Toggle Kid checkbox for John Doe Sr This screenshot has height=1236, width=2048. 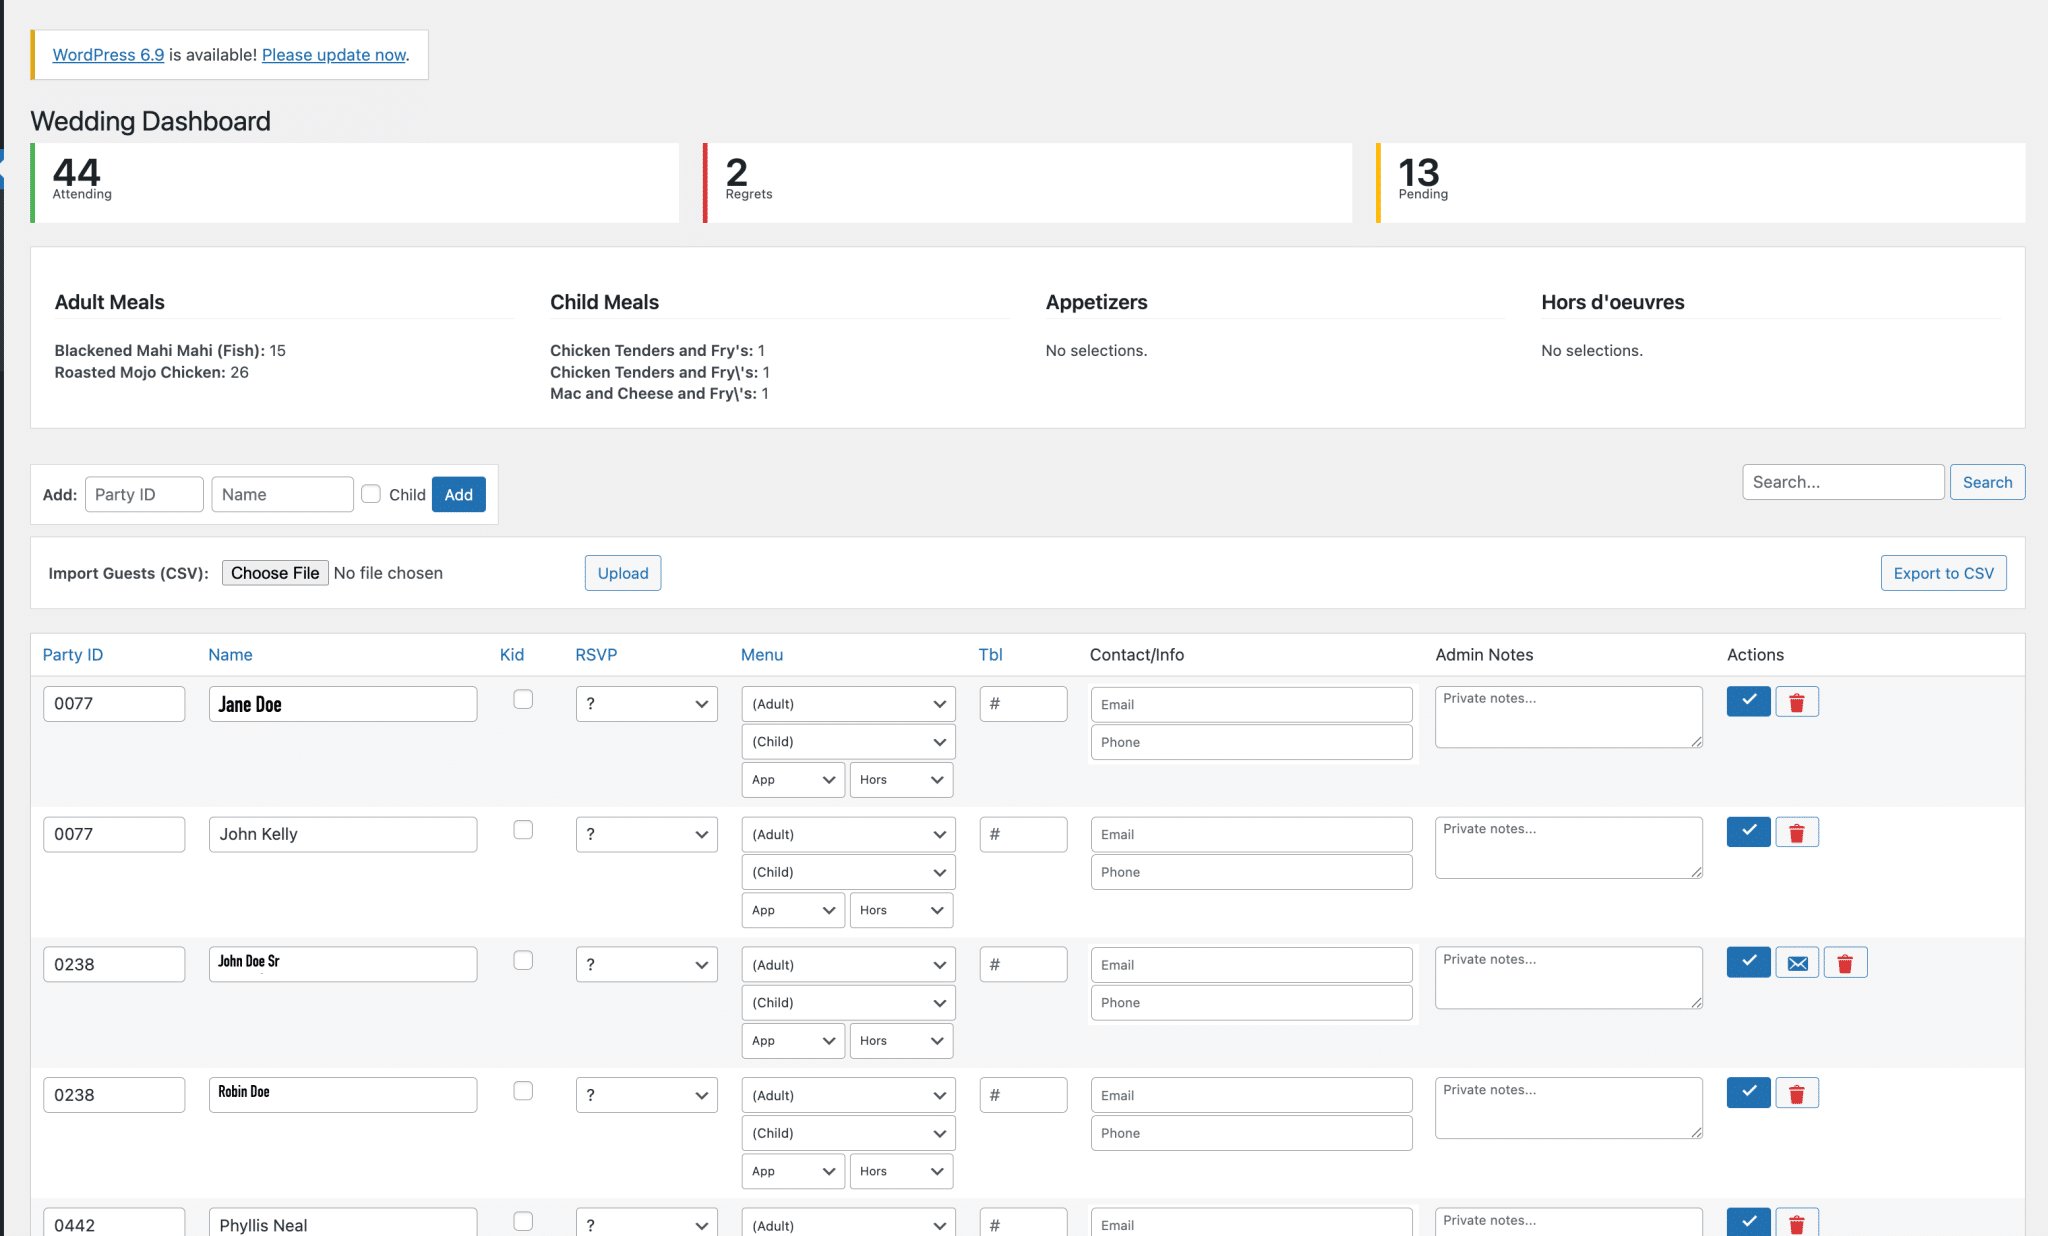[523, 961]
